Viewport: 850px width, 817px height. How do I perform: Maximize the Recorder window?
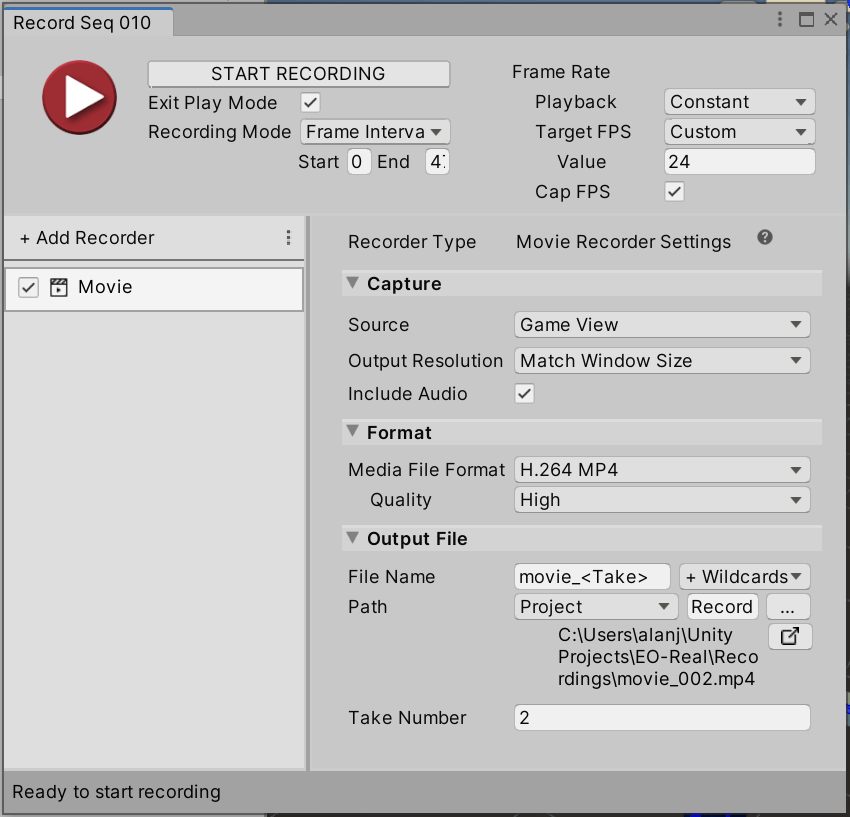coord(806,20)
